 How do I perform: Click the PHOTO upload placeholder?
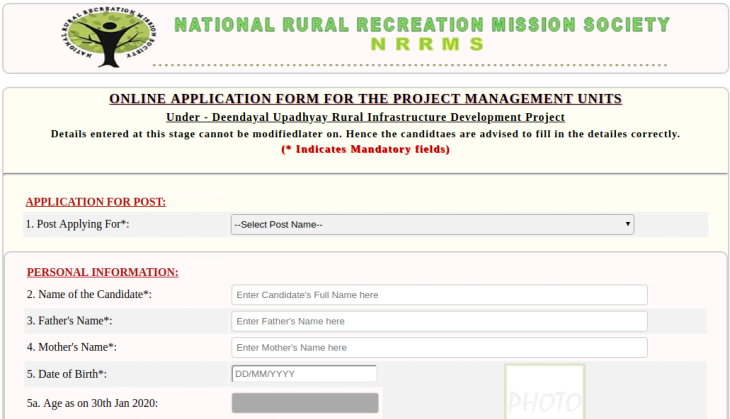tap(545, 392)
